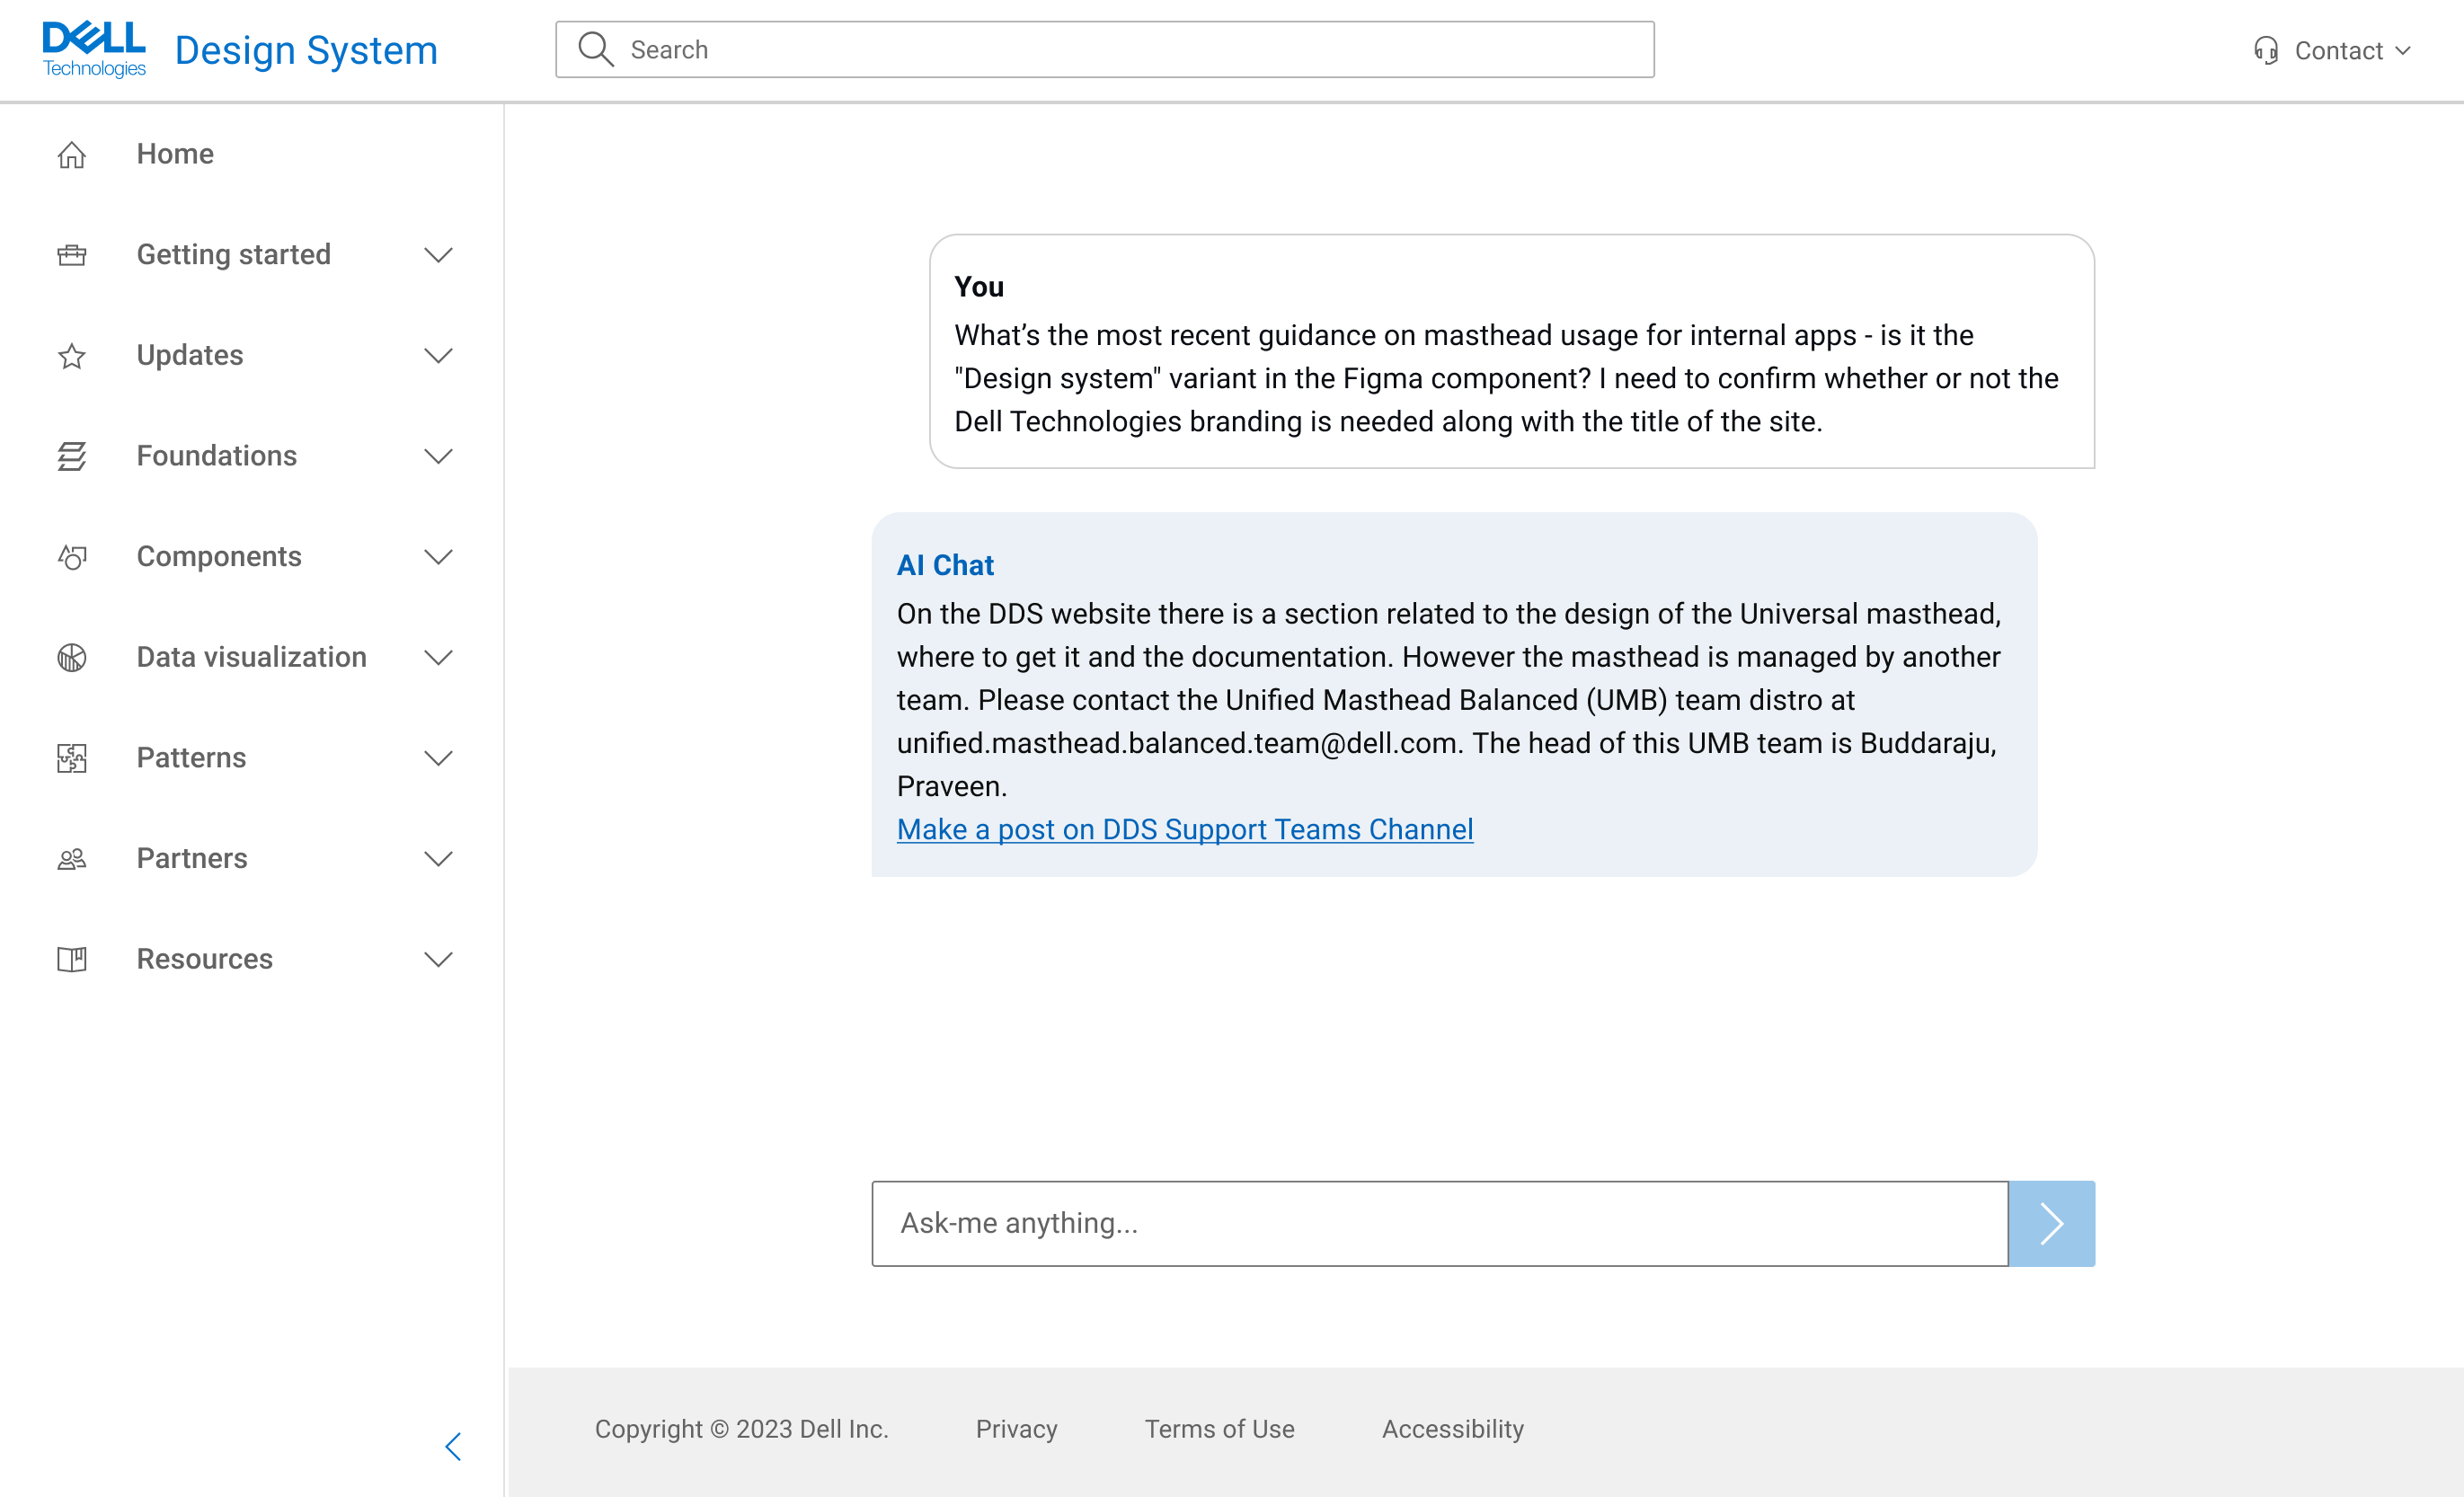
Task: Collapse the sidebar with left arrow
Action: coord(453,1446)
